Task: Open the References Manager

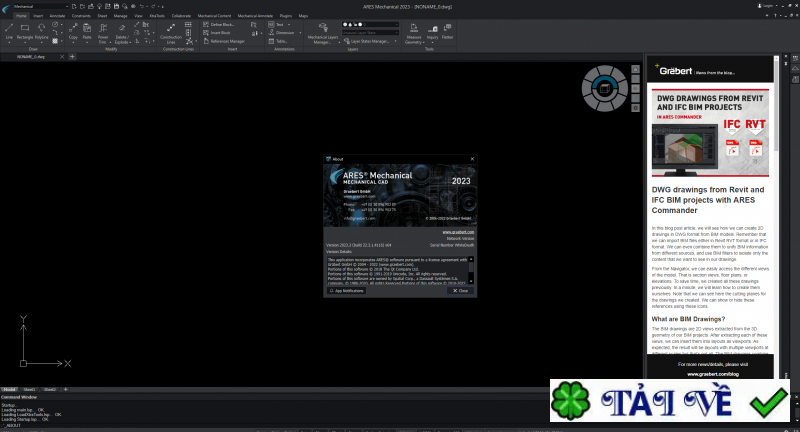Action: [x=224, y=41]
